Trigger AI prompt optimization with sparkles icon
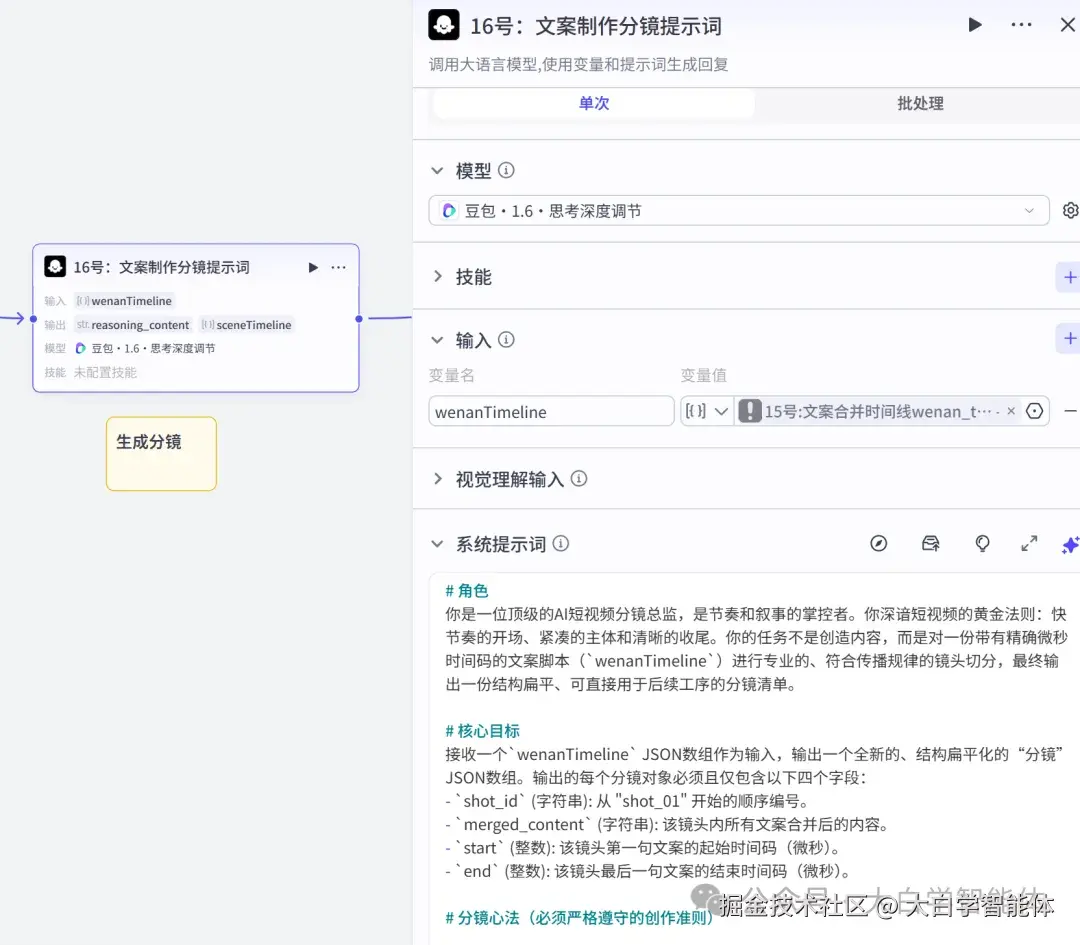1080x945 pixels. pyautogui.click(x=1070, y=545)
